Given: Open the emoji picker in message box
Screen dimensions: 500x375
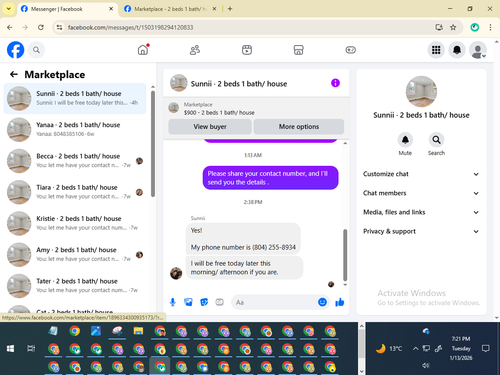Looking at the screenshot, I should 322,302.
